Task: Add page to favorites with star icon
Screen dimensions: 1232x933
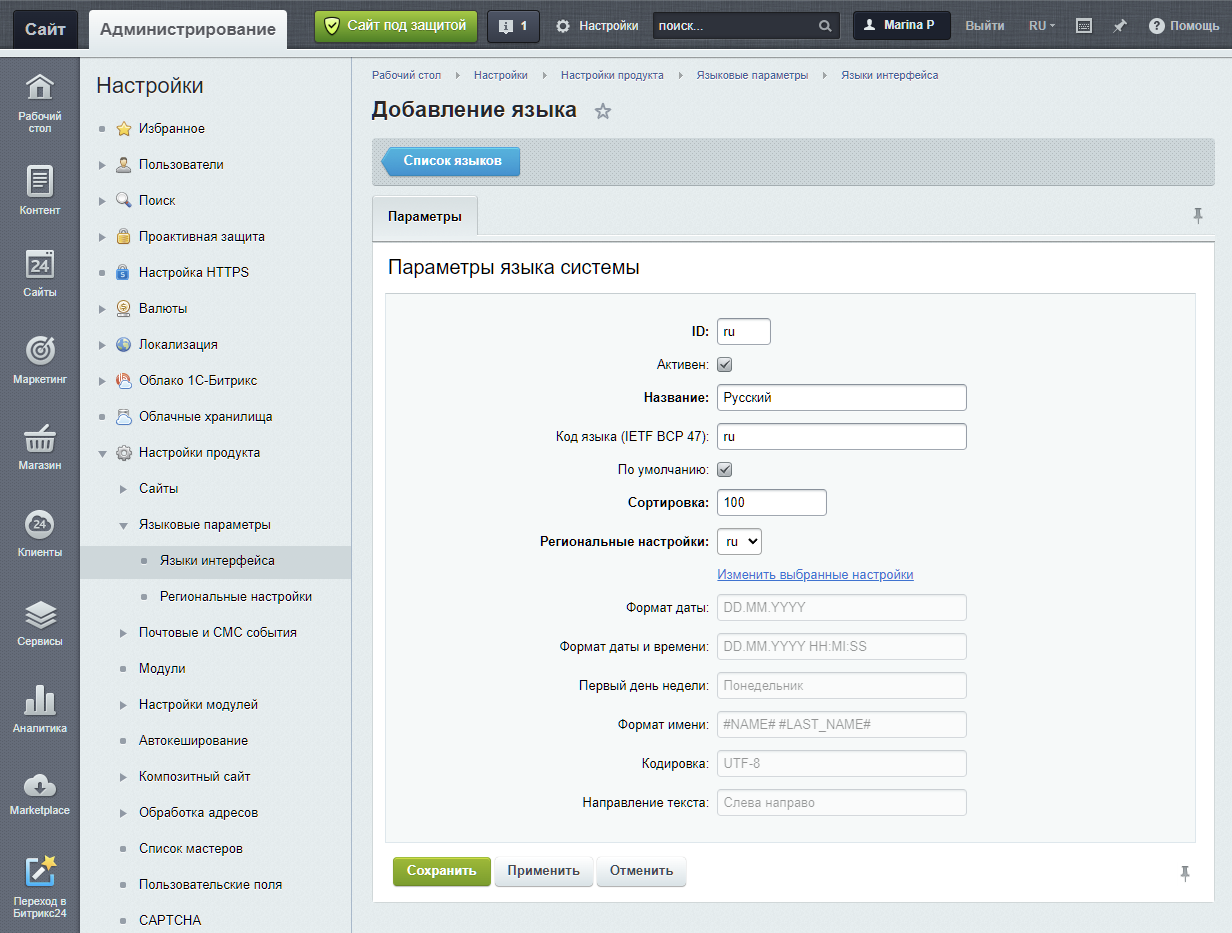Action: coord(602,111)
